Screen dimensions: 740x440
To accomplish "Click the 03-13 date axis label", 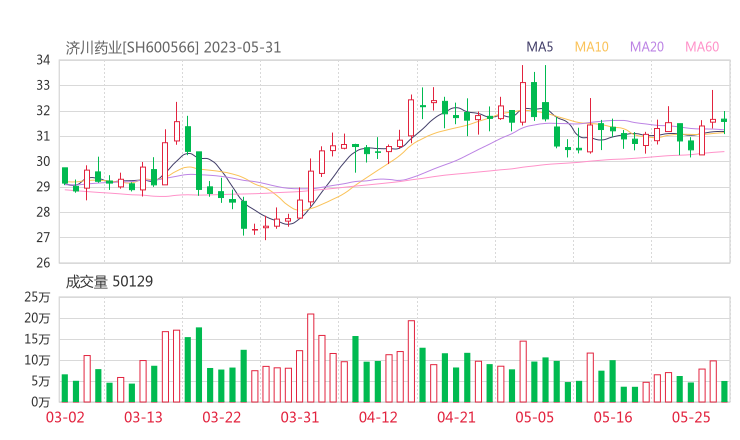I will tap(143, 417).
